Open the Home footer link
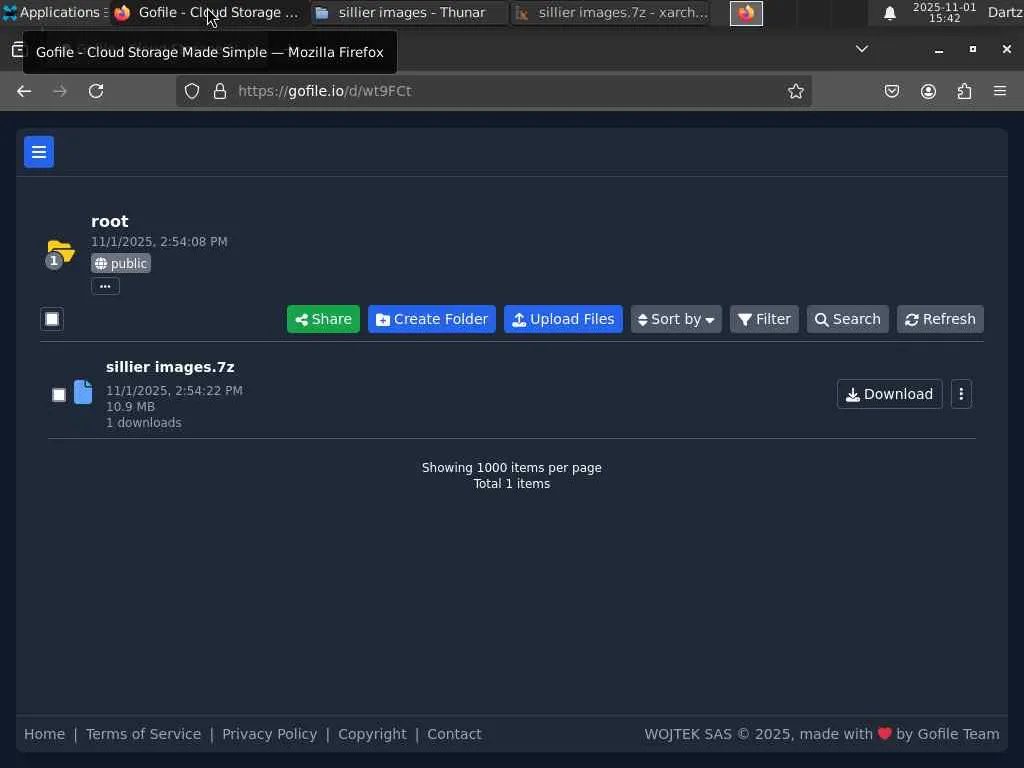 [x=44, y=734]
